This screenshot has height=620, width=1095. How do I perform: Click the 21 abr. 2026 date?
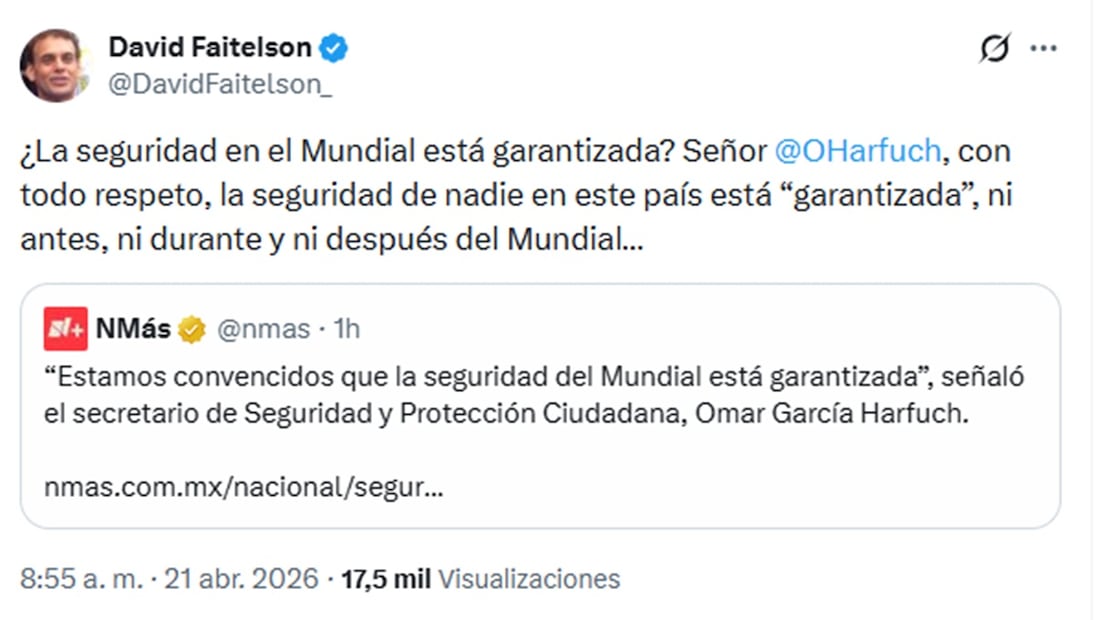tap(245, 578)
